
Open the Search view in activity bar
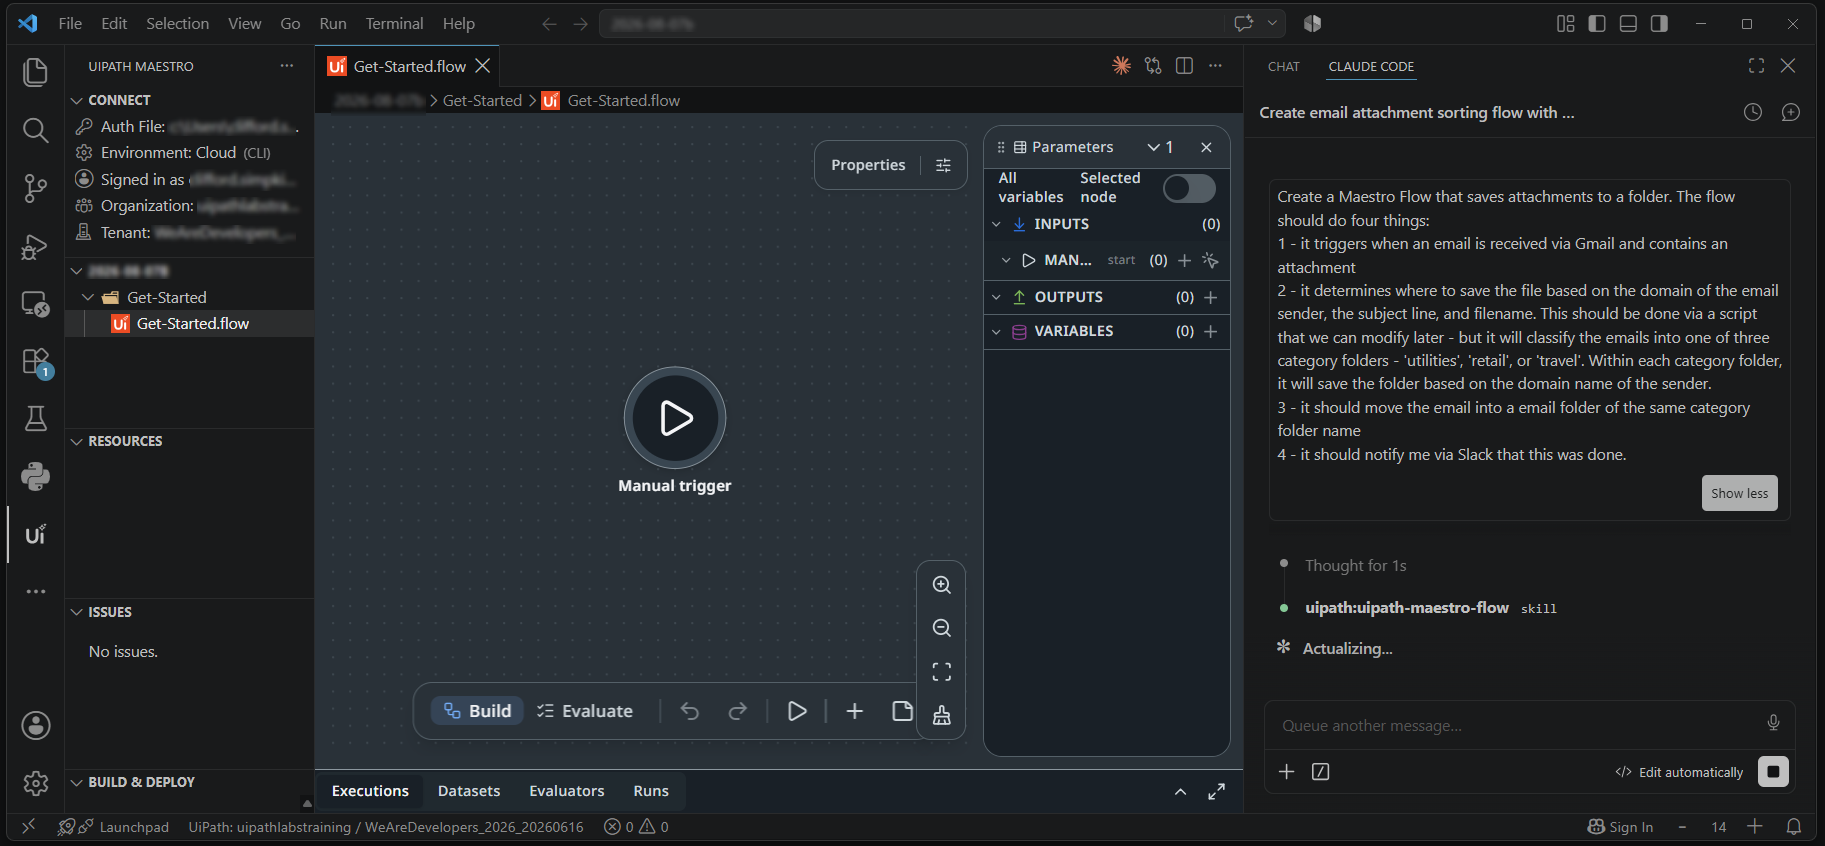coord(35,130)
